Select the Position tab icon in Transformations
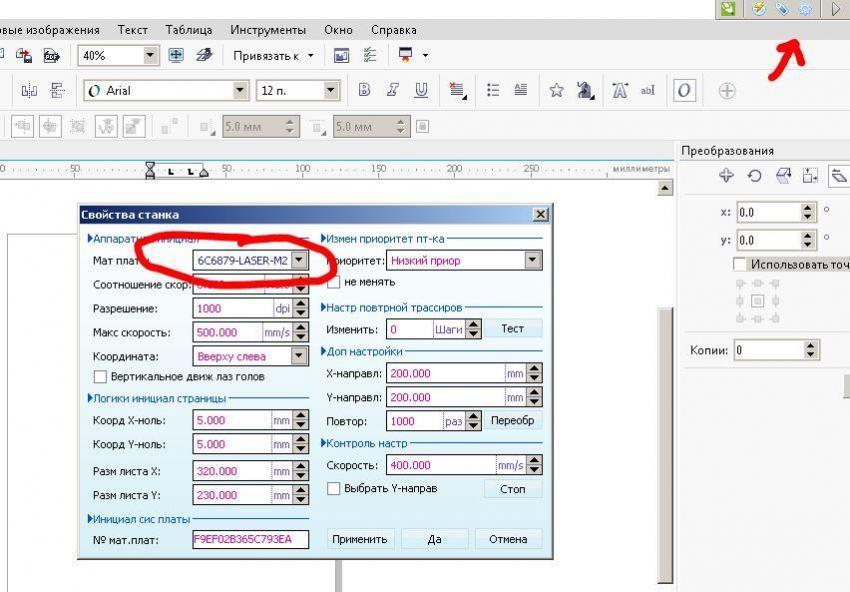 pos(727,176)
